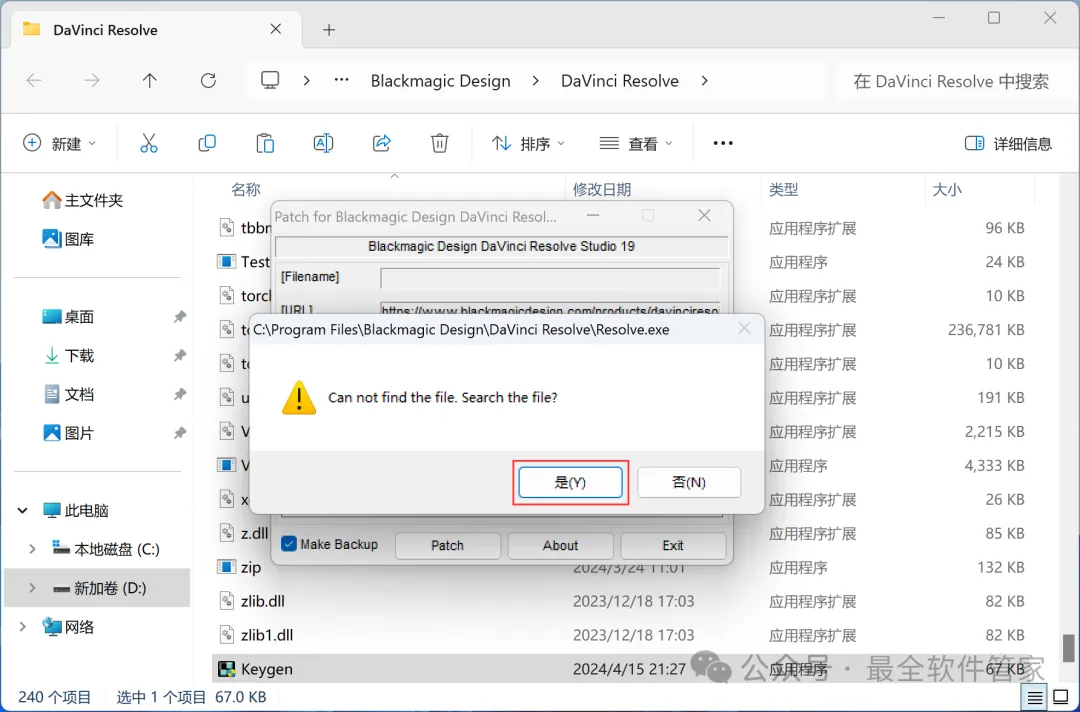Close the DaVinci Resolve Explorer tab

[x=276, y=29]
